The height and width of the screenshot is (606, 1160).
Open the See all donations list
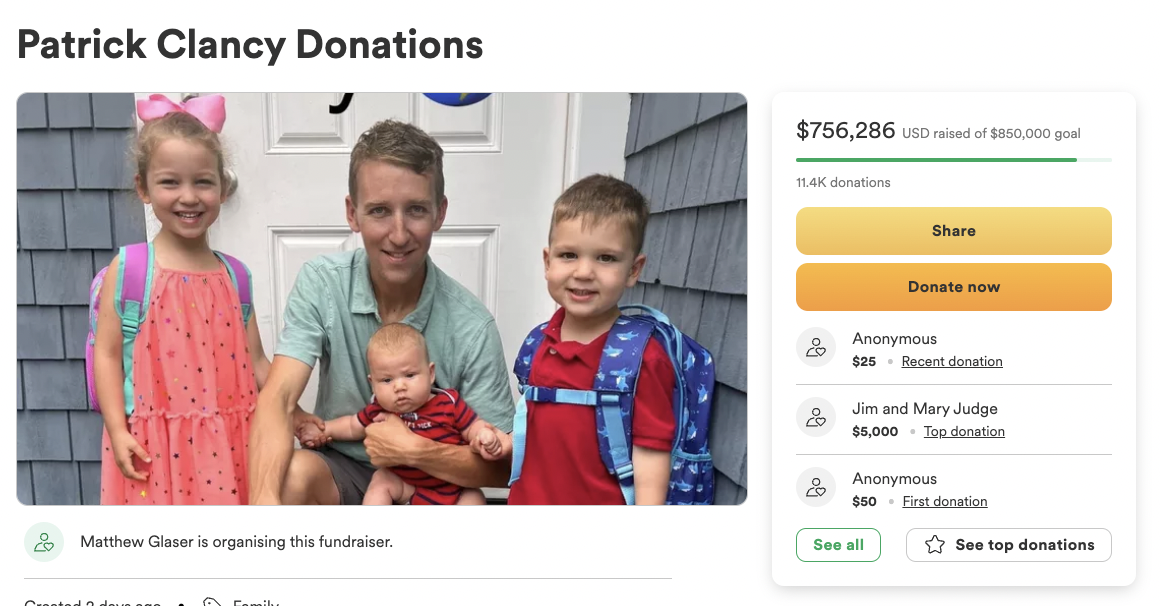[838, 545]
